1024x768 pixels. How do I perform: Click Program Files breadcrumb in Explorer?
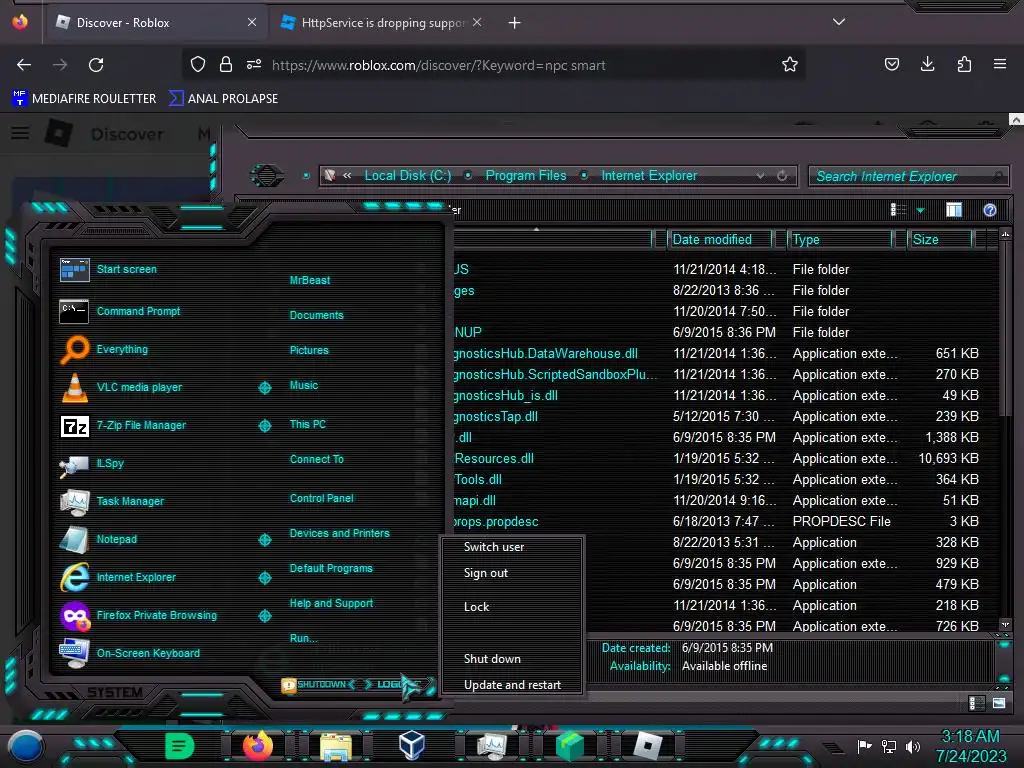point(526,176)
